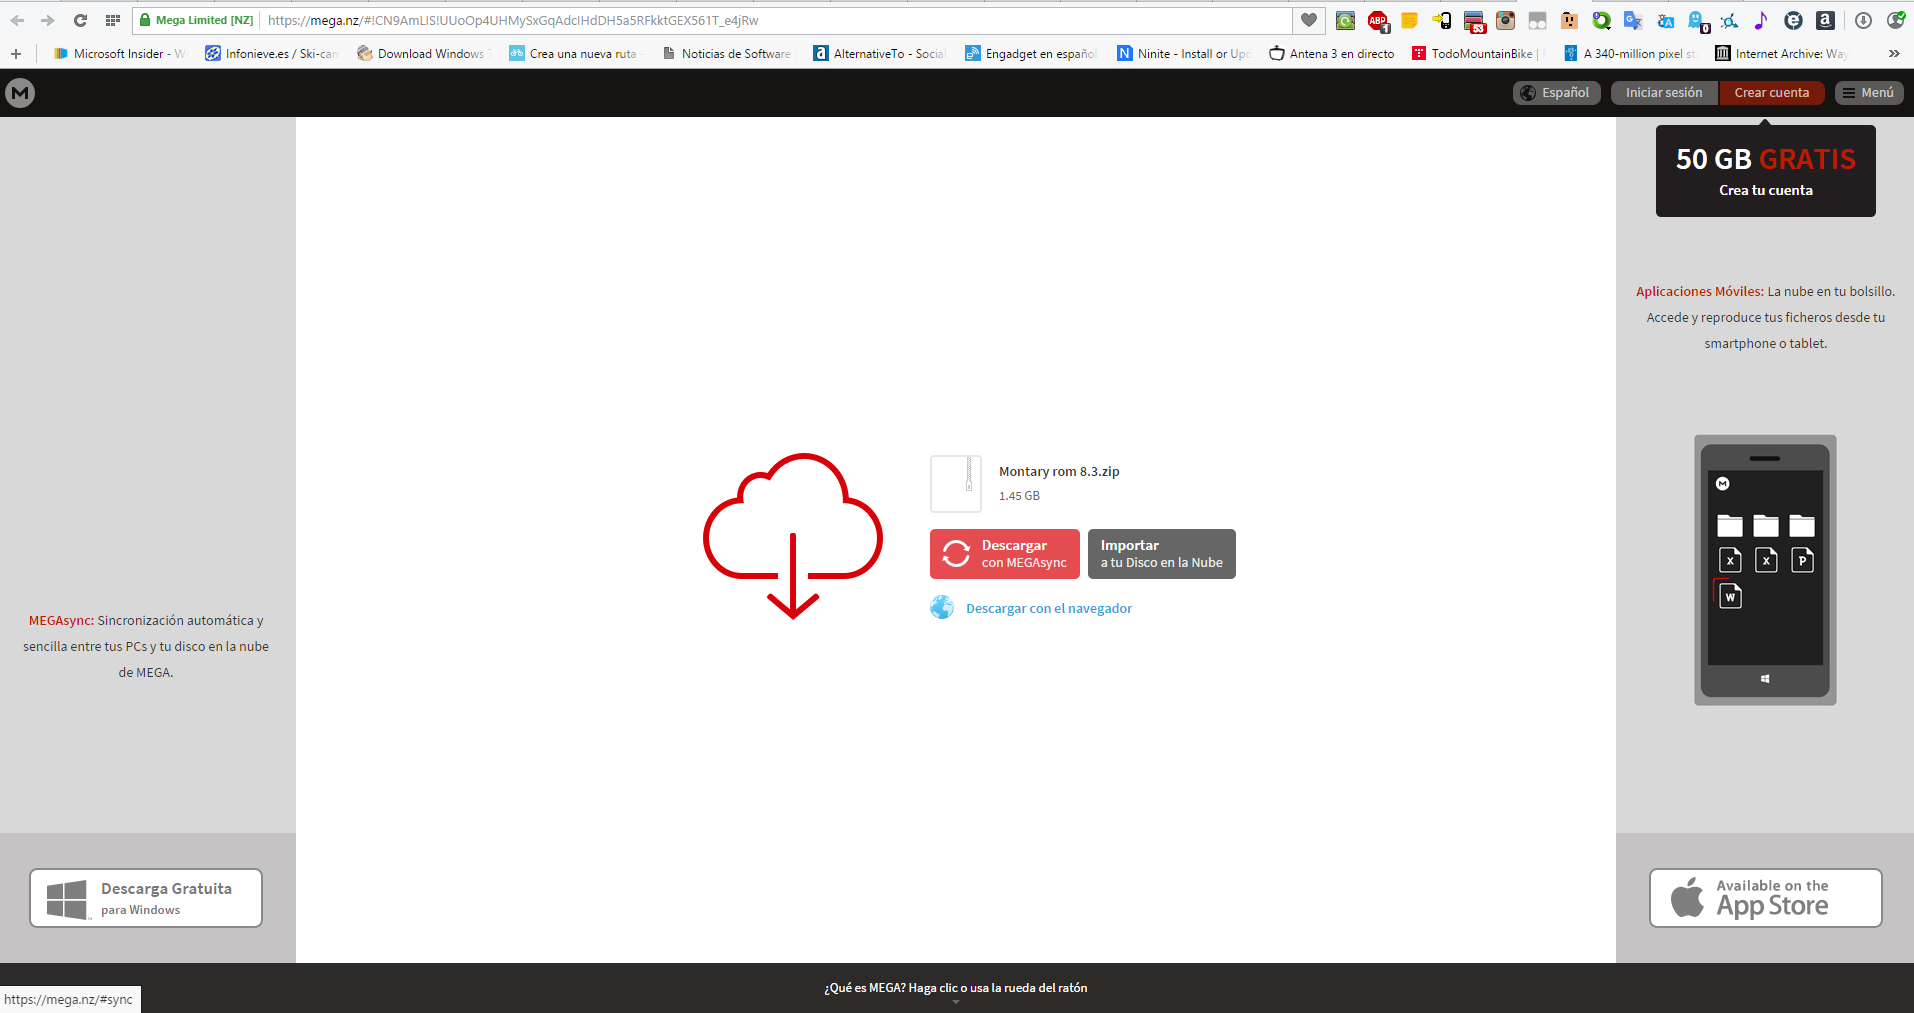The width and height of the screenshot is (1914, 1013).
Task: Click the green padlock security icon
Action: (145, 20)
